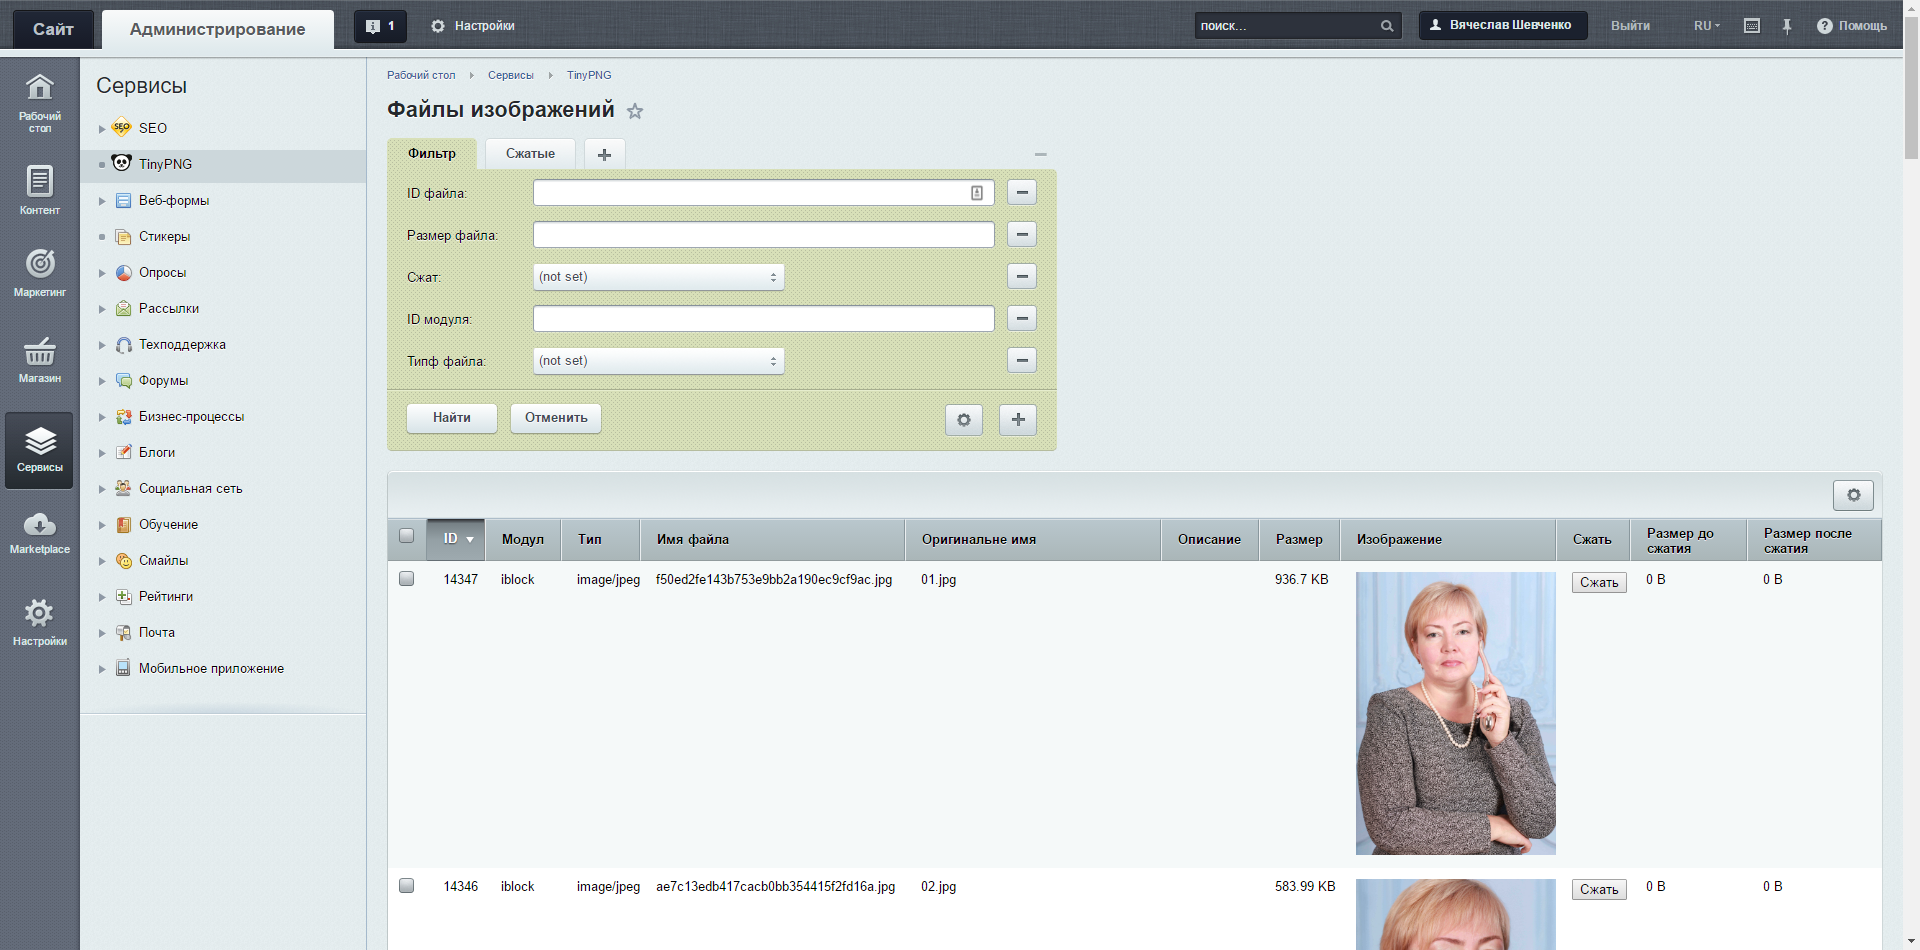
Task: Add a new filter tab with plus
Action: pyautogui.click(x=604, y=154)
